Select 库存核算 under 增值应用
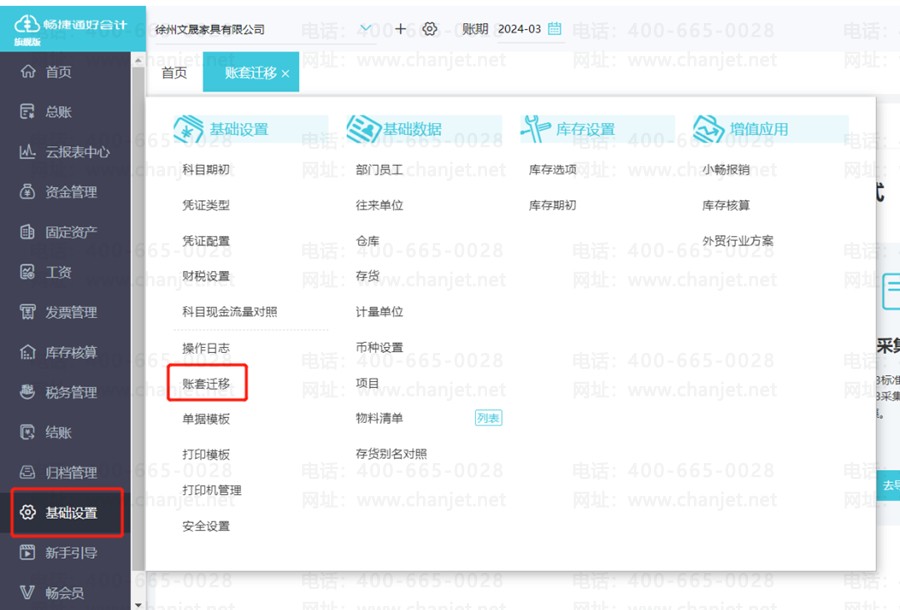Viewport: 900px width, 610px height. (726, 205)
